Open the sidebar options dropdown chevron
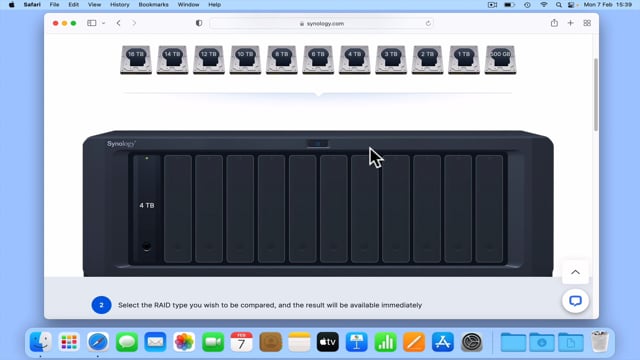Image resolution: width=640 pixels, height=360 pixels. pyautogui.click(x=104, y=23)
